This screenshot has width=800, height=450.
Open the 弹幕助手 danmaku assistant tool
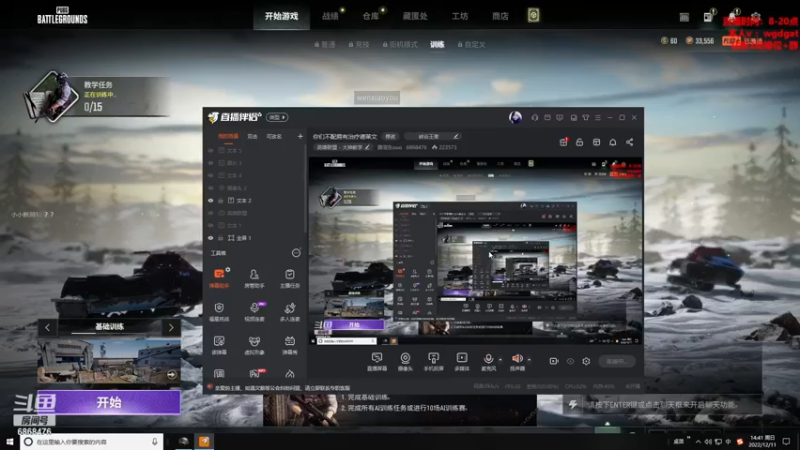point(219,278)
